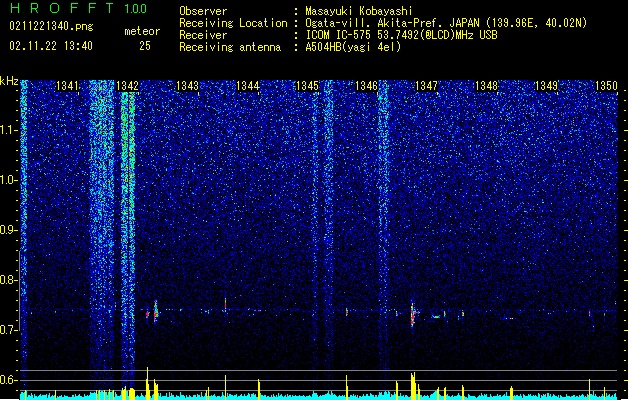This screenshot has width=629, height=400.
Task: Click the HROFFT program title
Action: 62,8
